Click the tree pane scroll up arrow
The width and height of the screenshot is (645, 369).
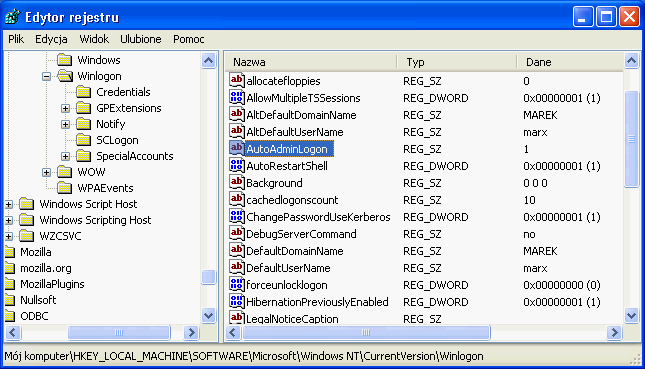pos(209,61)
